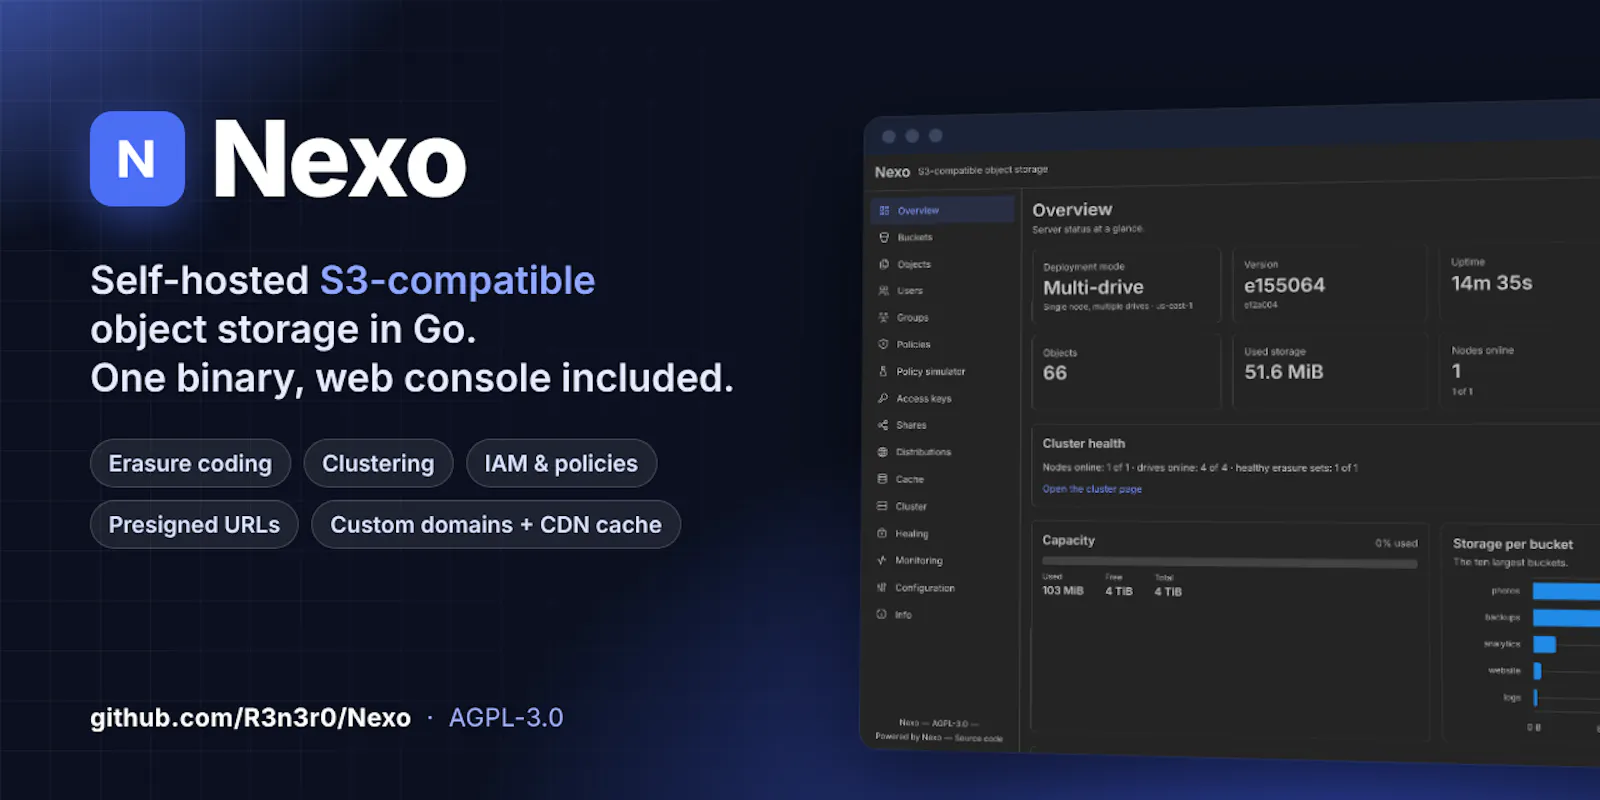Open Shares via its share icon

pyautogui.click(x=883, y=425)
